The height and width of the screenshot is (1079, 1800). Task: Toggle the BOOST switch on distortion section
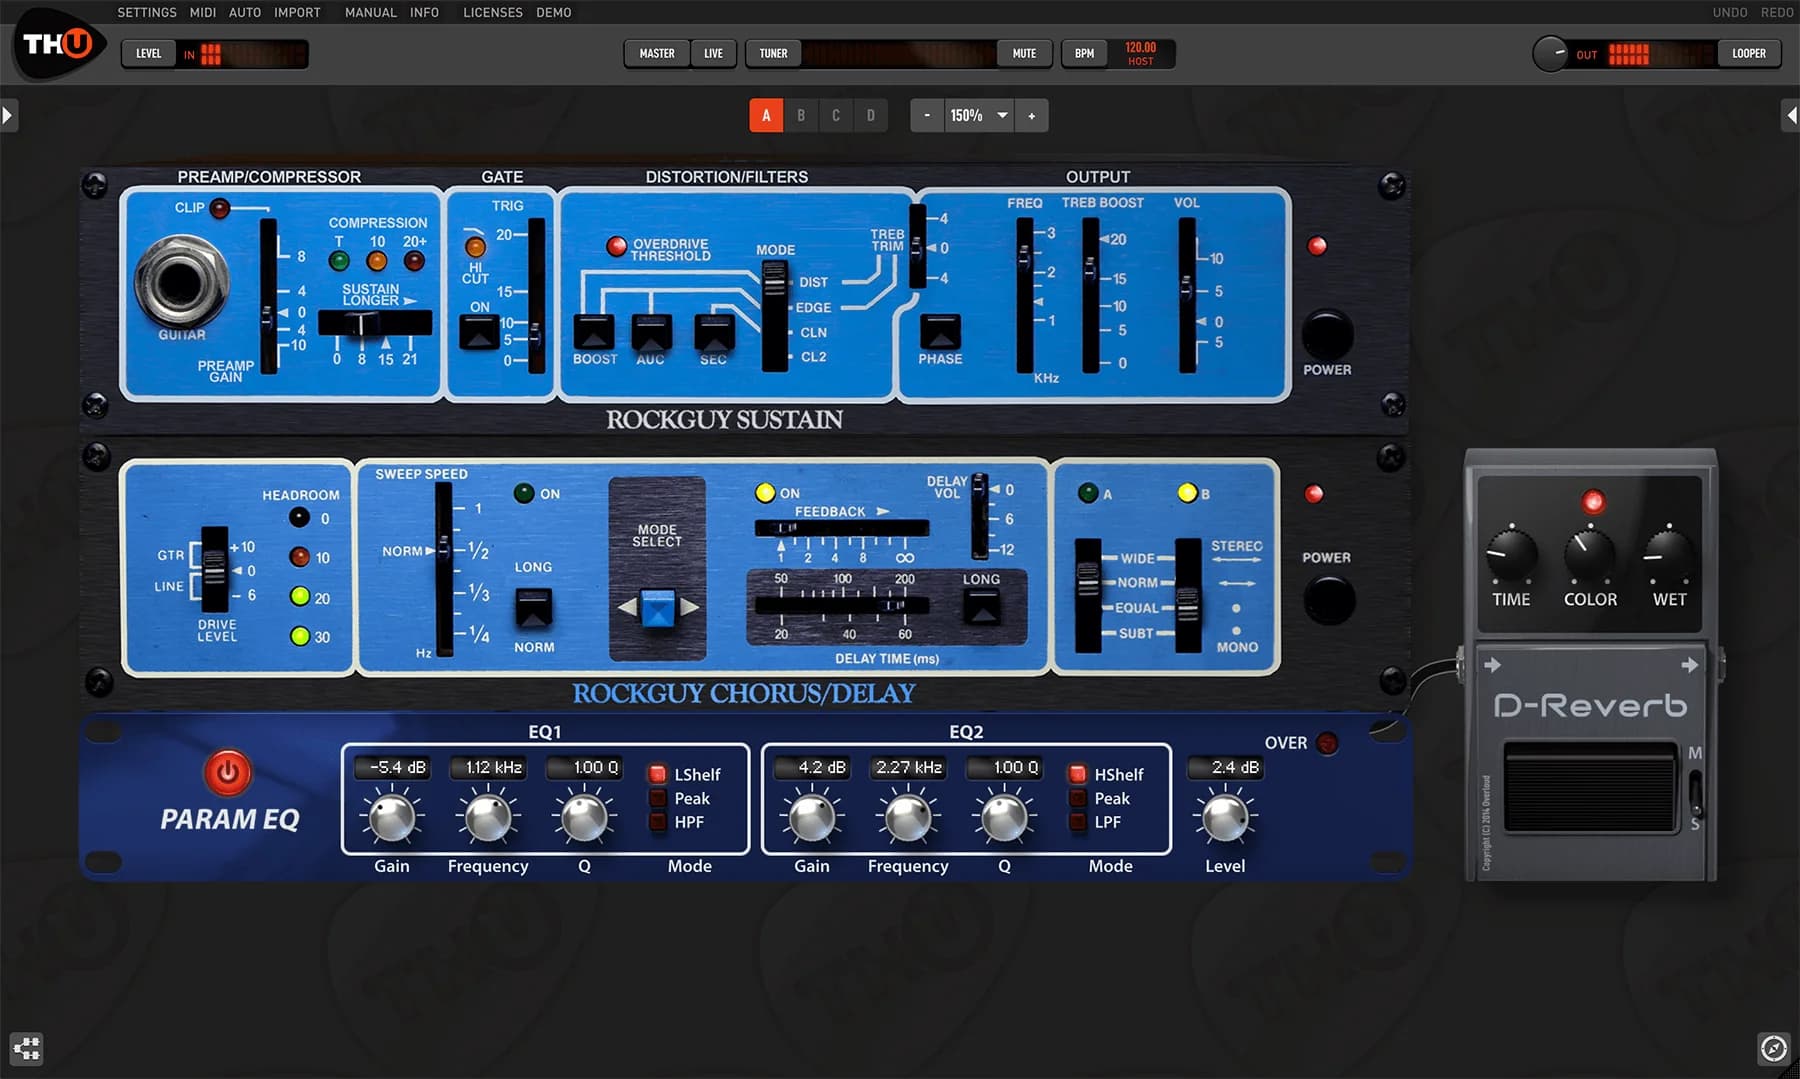click(594, 332)
